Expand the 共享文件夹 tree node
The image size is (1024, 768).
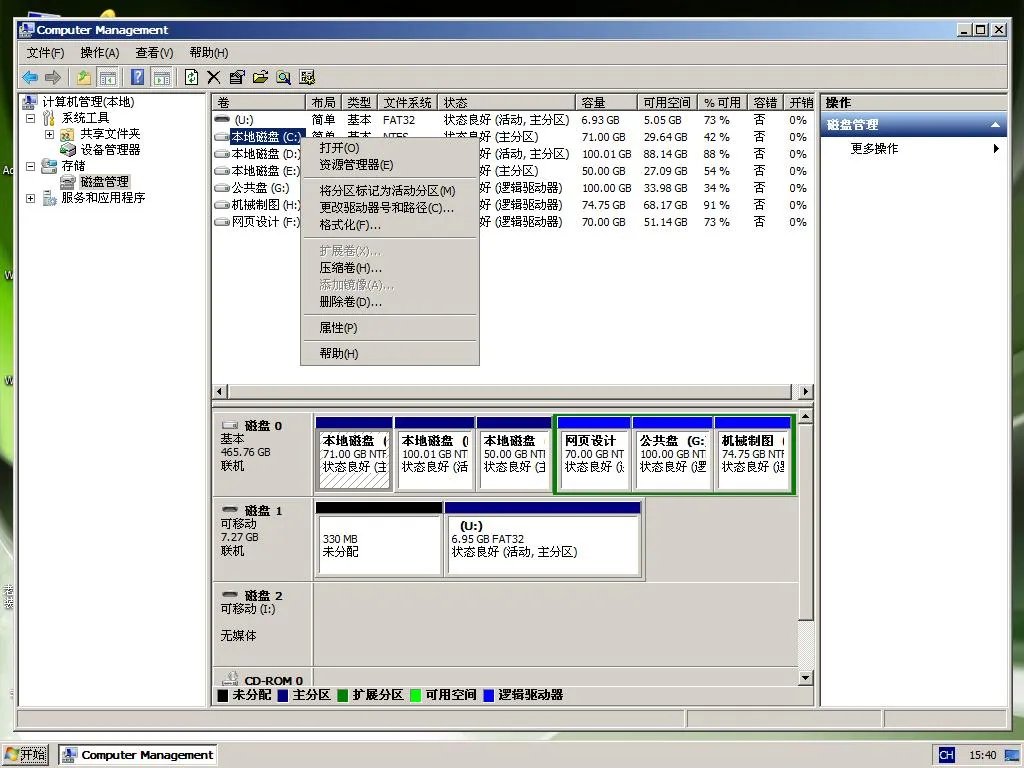49,134
